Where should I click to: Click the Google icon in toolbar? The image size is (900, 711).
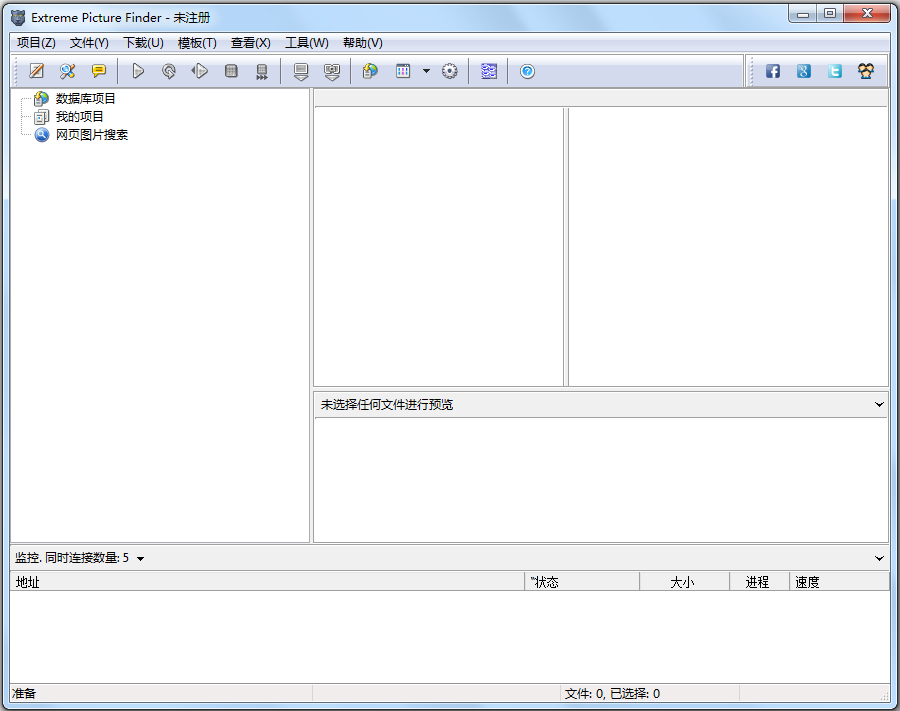tap(804, 71)
